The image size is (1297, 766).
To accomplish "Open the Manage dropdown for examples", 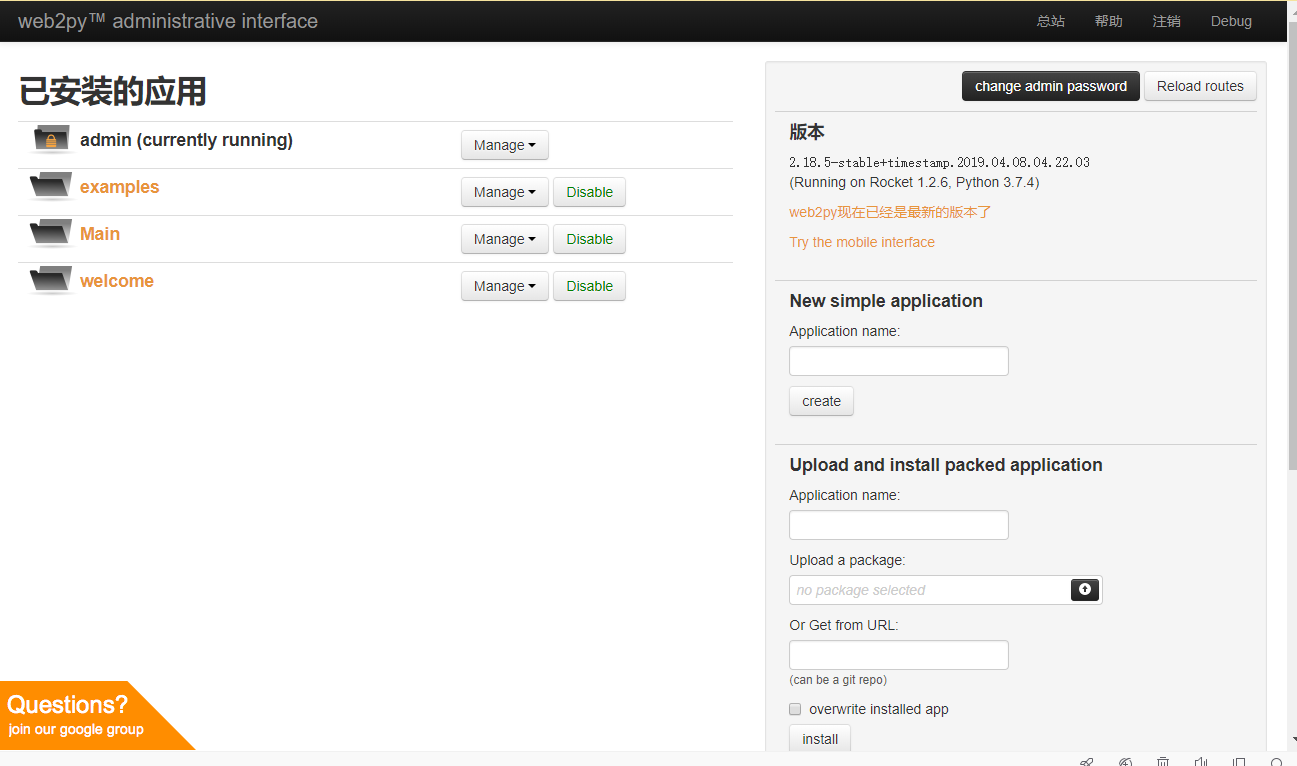I will tap(504, 192).
